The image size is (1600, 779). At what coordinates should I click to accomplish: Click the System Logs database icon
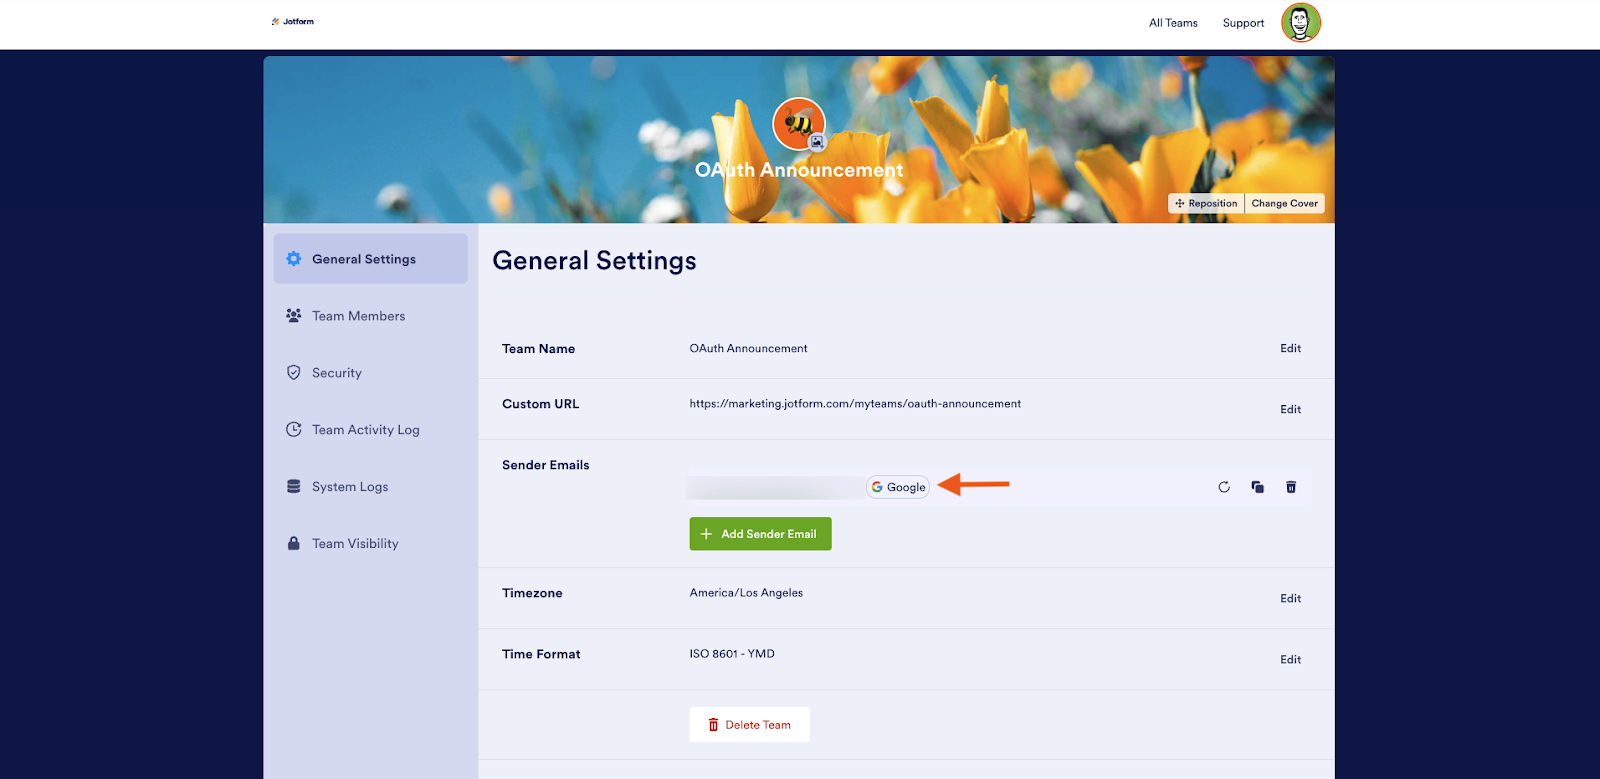(293, 486)
